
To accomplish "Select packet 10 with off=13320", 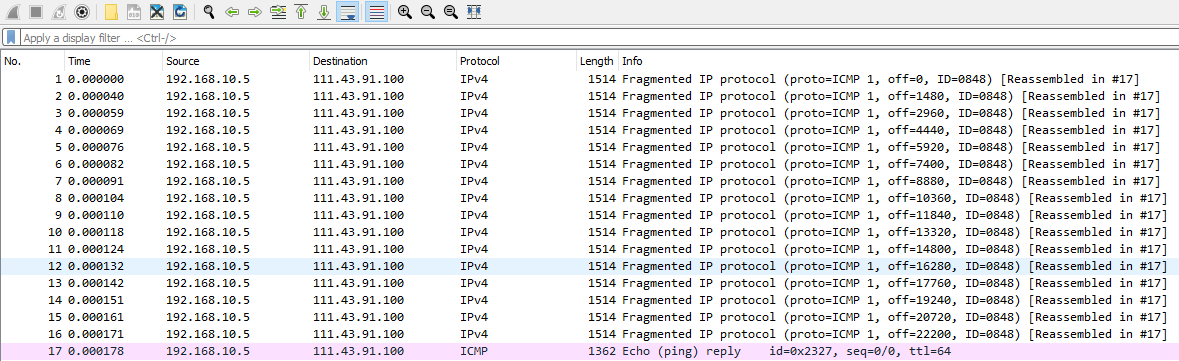I will pyautogui.click(x=590, y=232).
